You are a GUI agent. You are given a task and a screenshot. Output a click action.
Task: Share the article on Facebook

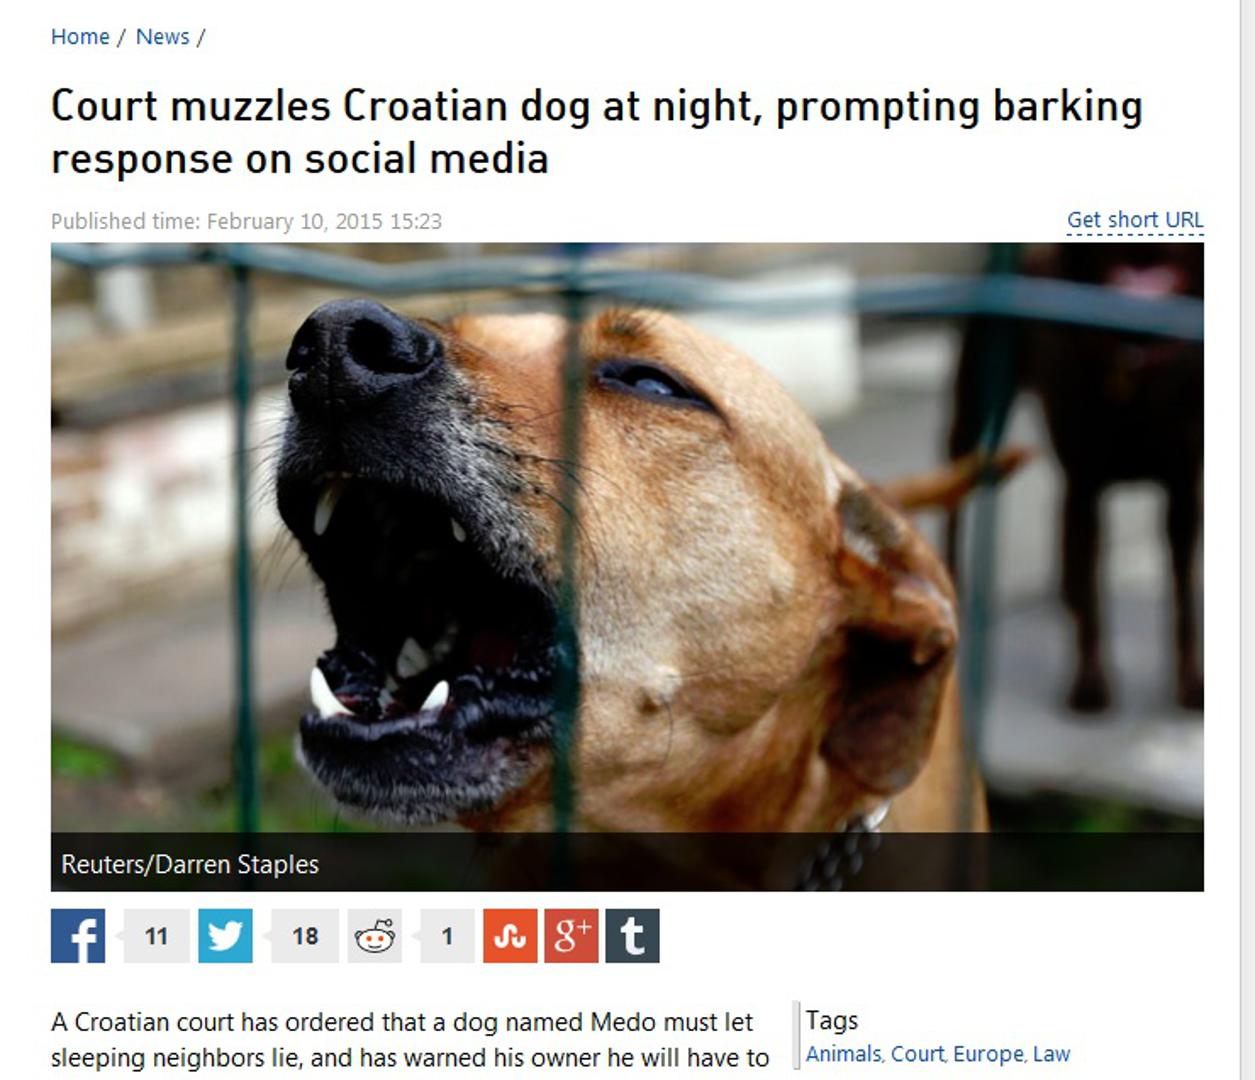(x=78, y=936)
